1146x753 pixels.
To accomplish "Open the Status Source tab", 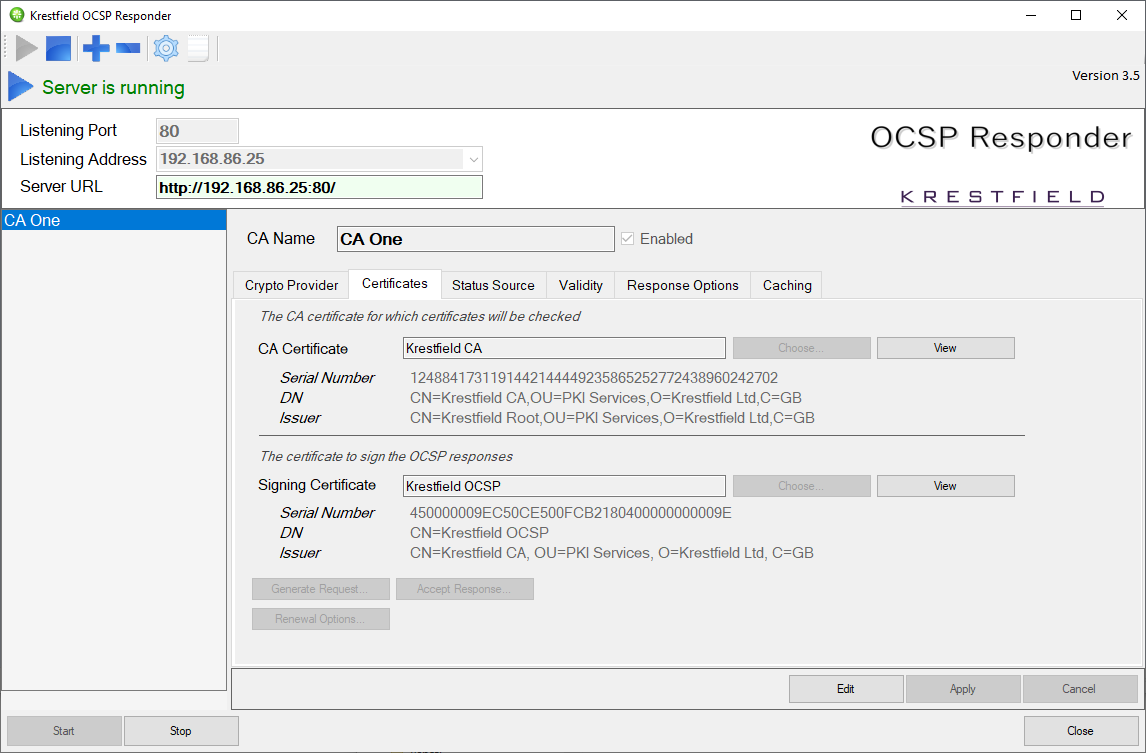I will (x=493, y=285).
